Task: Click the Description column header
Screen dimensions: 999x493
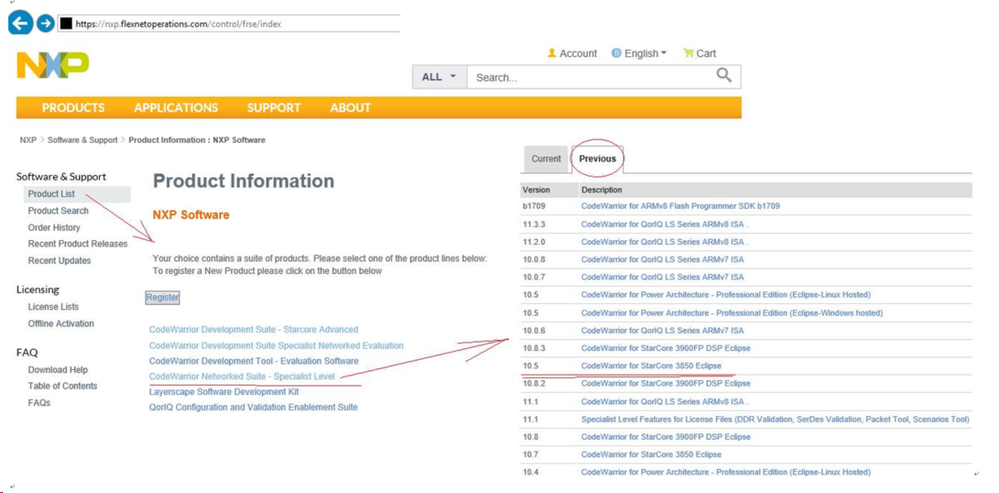Action: tap(601, 190)
